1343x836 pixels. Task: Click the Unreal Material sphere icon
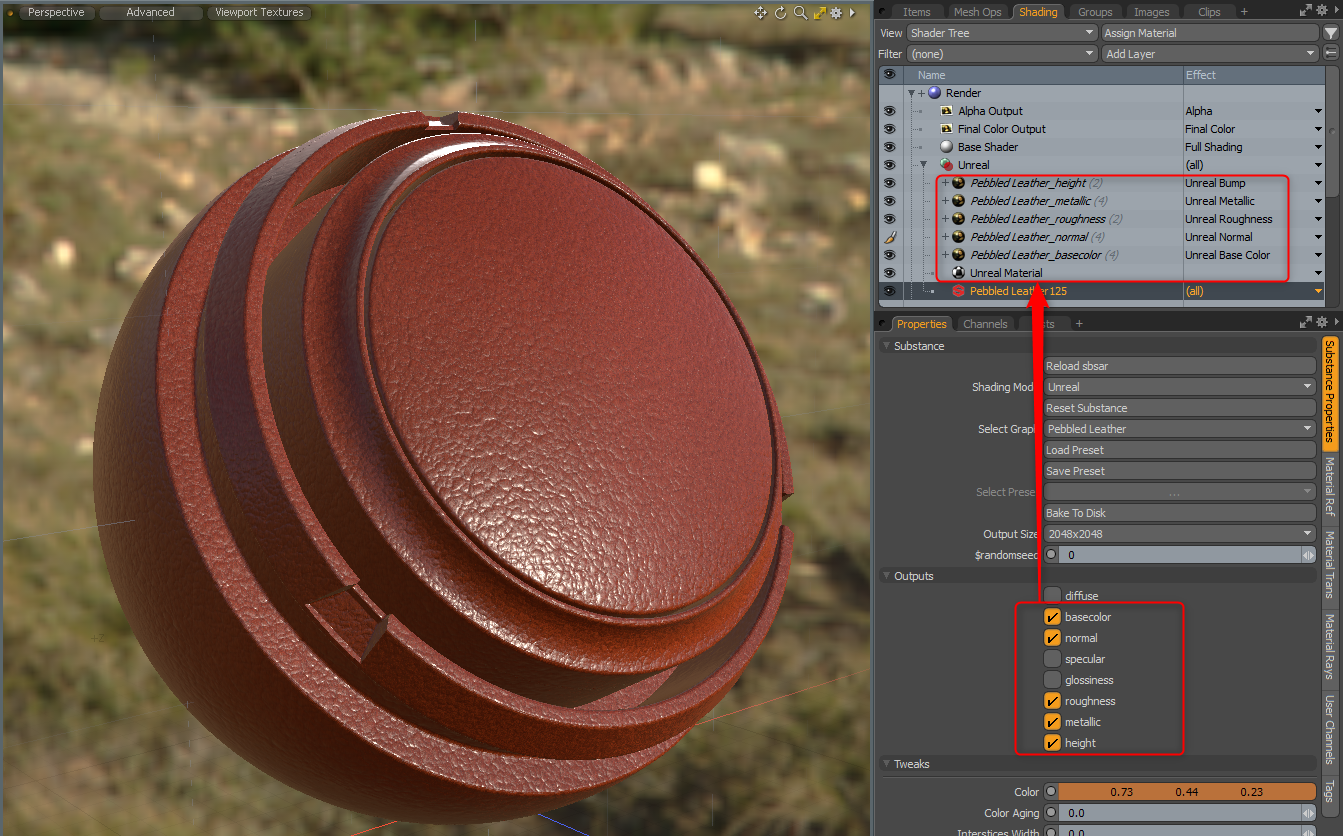(960, 273)
